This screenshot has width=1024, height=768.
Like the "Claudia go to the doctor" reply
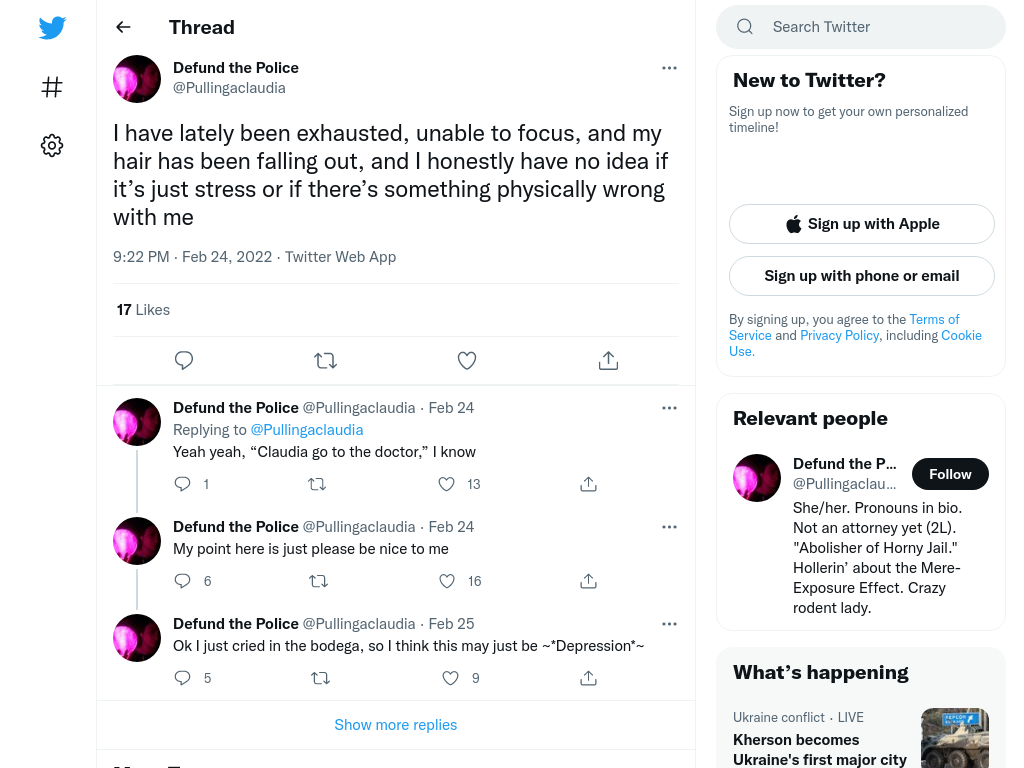(x=447, y=484)
